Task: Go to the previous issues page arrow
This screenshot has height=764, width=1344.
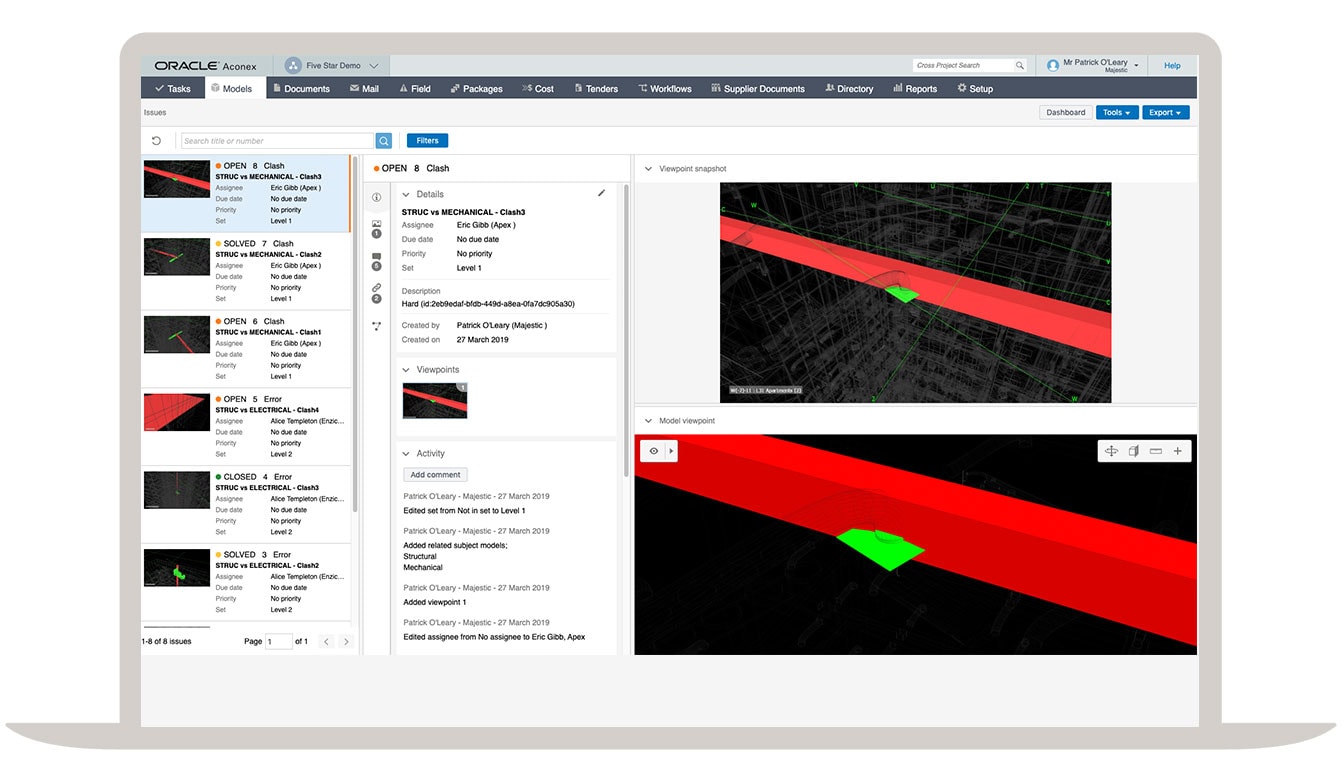Action: click(326, 641)
